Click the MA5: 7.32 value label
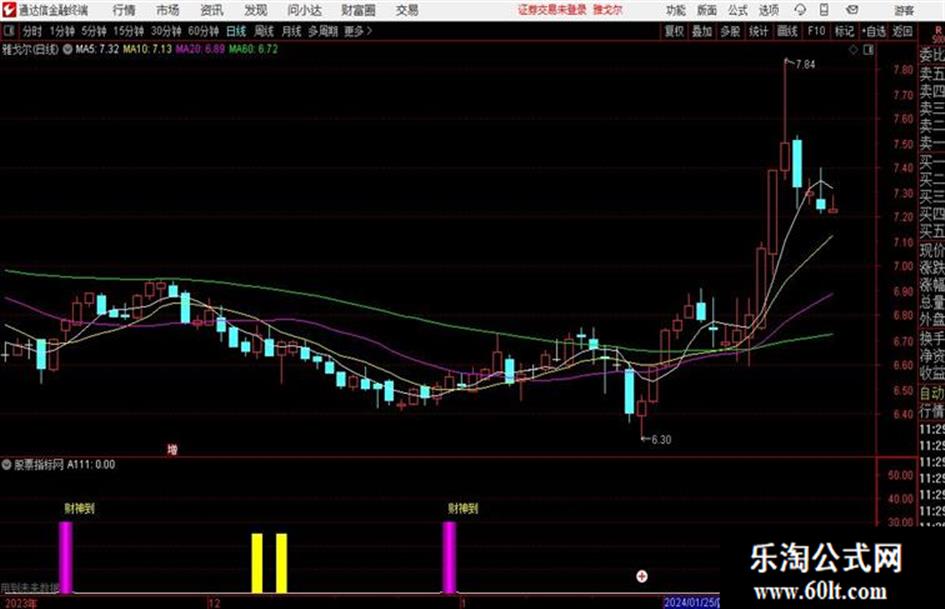This screenshot has height=609, width=945. tap(96, 49)
